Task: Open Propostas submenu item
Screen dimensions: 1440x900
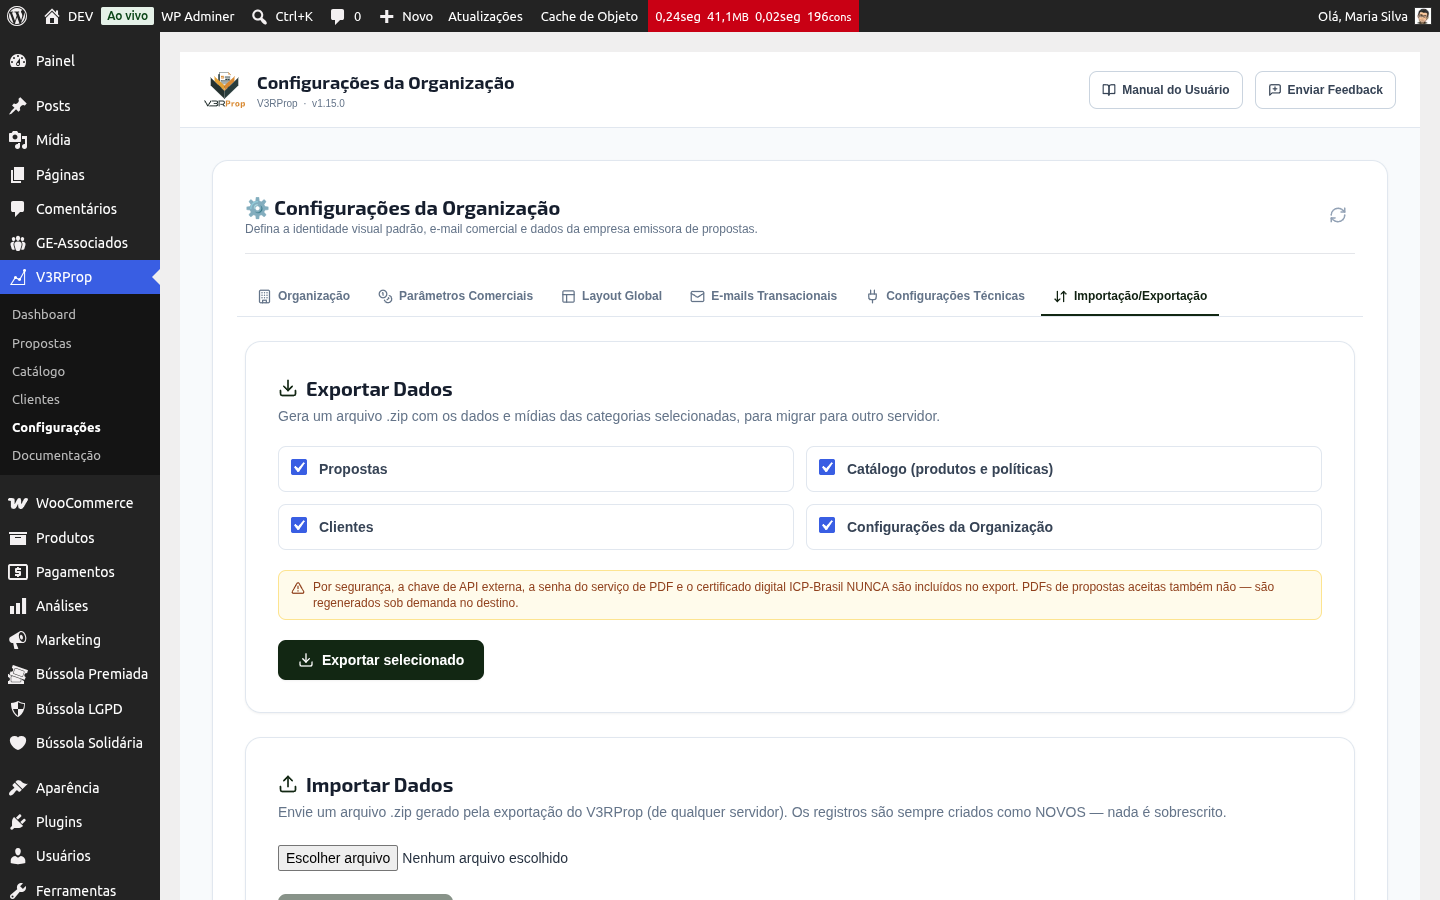Action: (42, 343)
